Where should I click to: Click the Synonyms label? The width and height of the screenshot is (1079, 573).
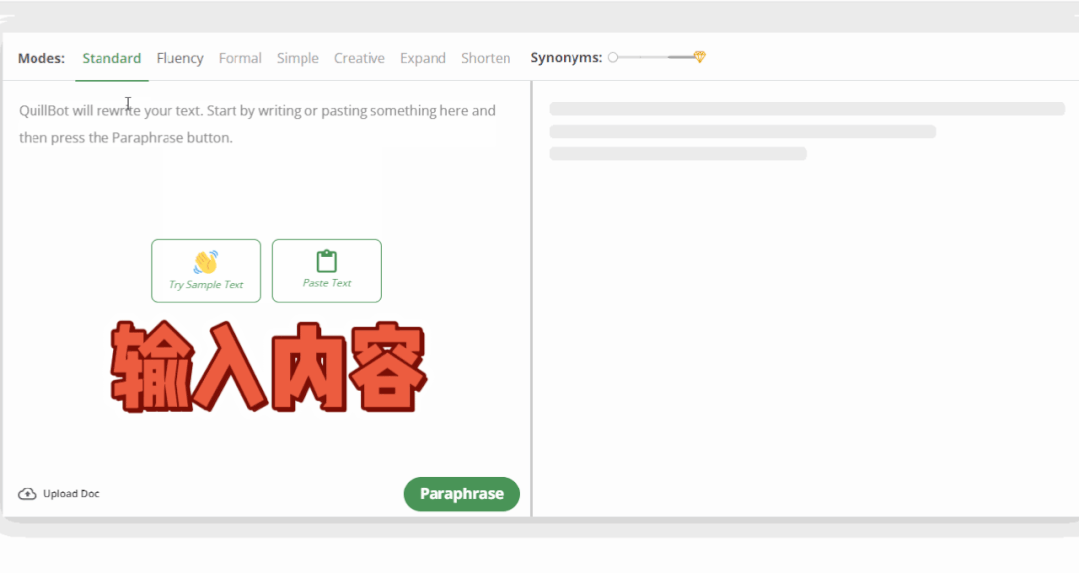coord(566,58)
